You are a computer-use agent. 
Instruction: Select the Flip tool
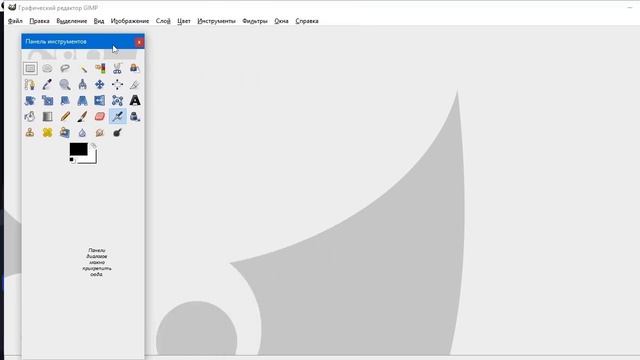(100, 100)
